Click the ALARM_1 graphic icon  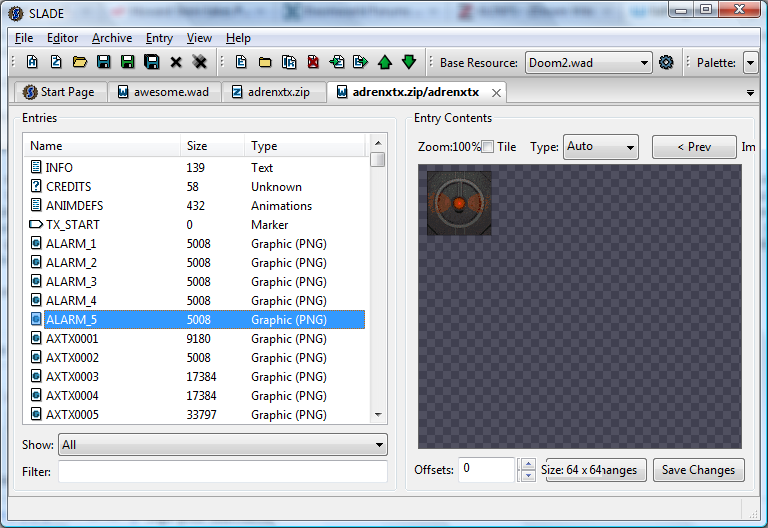tap(36, 243)
